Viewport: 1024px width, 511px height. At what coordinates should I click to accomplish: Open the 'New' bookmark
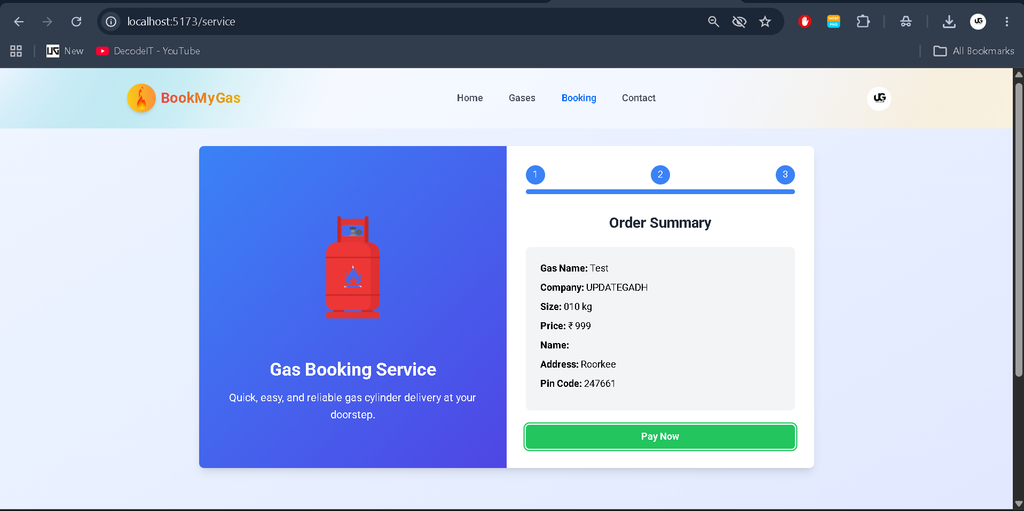65,51
